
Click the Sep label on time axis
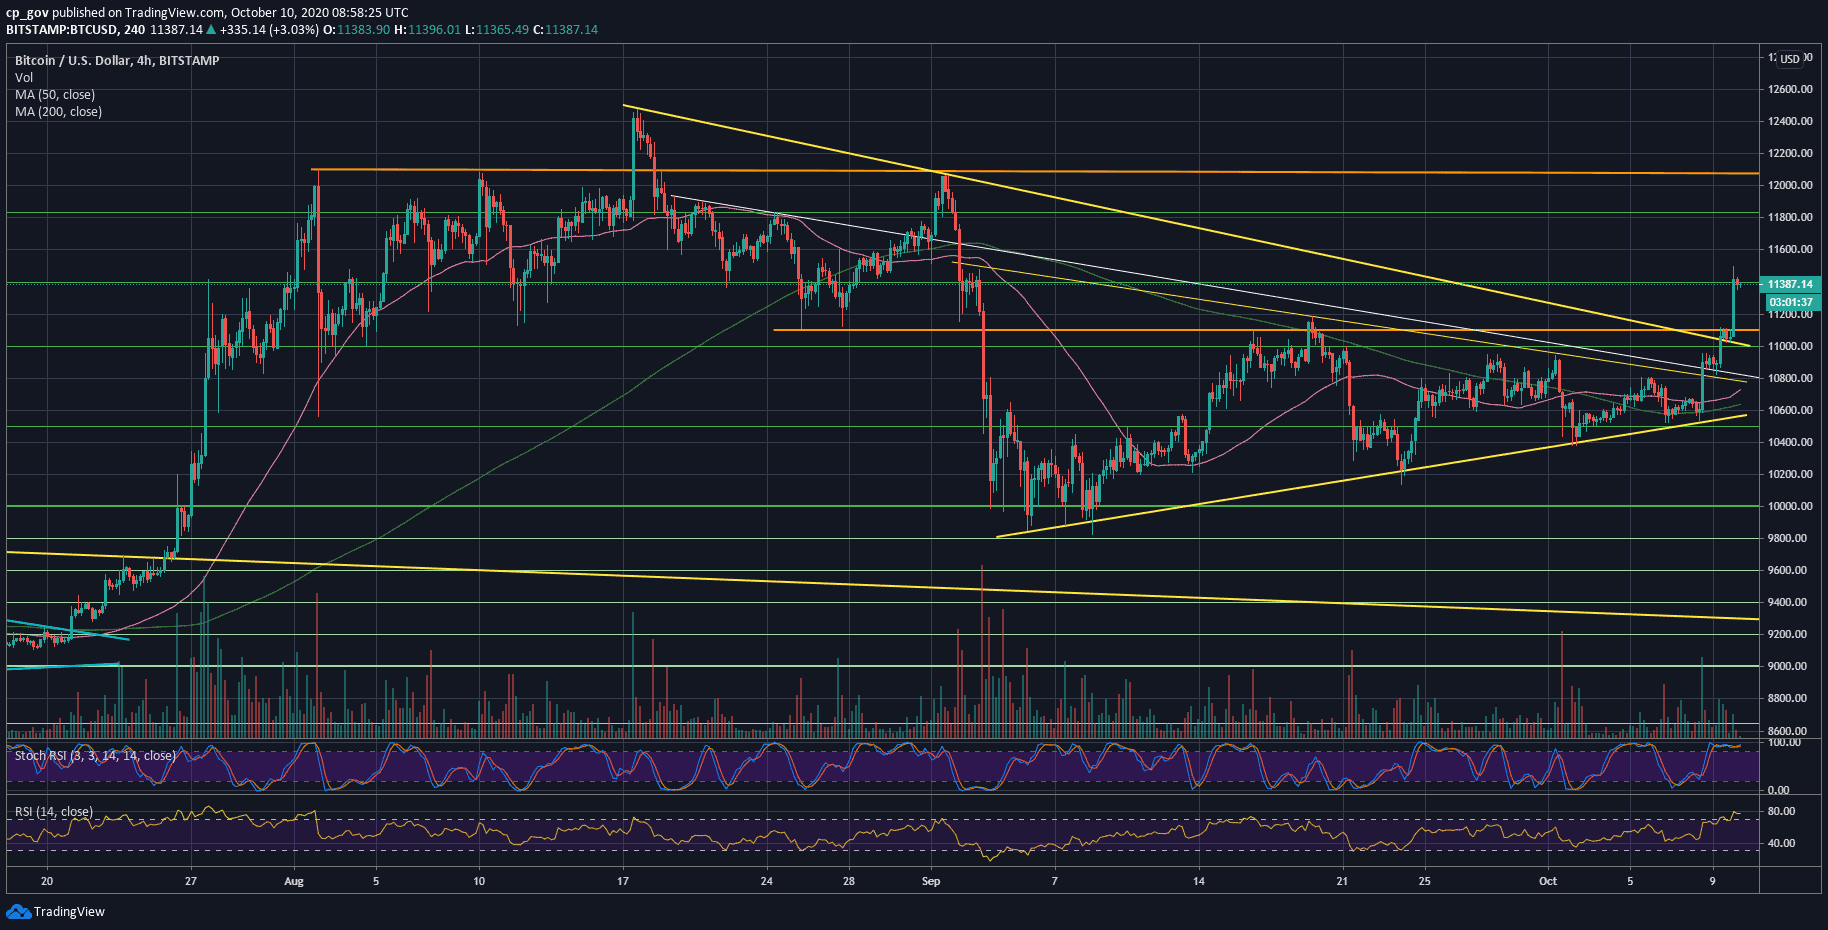[x=931, y=881]
